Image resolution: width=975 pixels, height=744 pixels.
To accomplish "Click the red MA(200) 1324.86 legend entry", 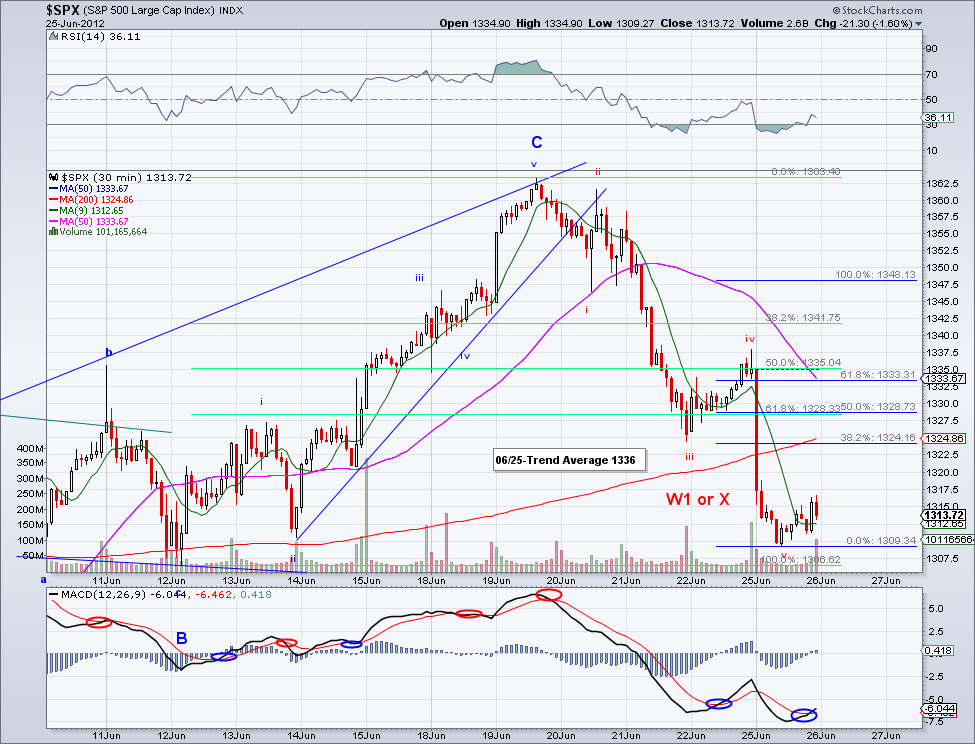I will [91, 200].
